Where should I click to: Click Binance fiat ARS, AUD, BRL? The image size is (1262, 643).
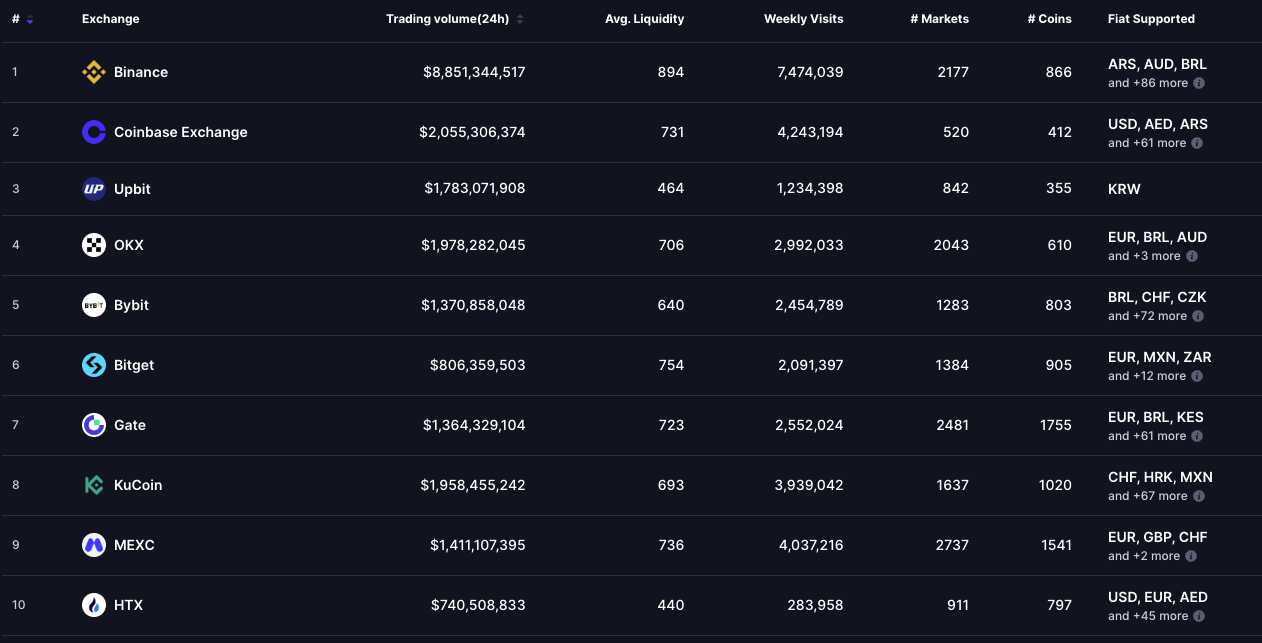tap(1157, 64)
